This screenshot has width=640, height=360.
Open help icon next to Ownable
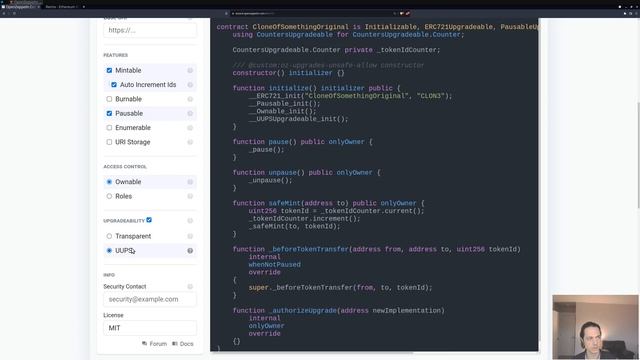point(190,182)
